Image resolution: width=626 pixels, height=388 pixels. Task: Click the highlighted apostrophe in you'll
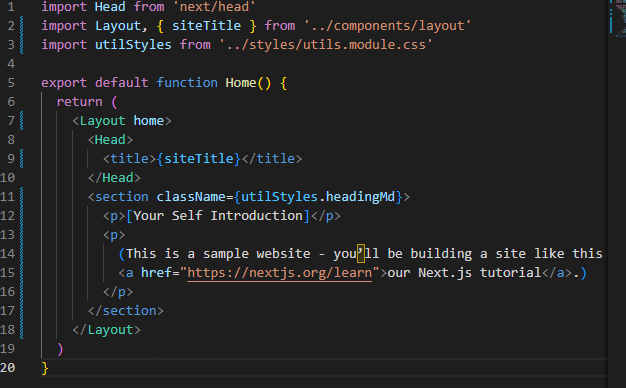click(361, 253)
